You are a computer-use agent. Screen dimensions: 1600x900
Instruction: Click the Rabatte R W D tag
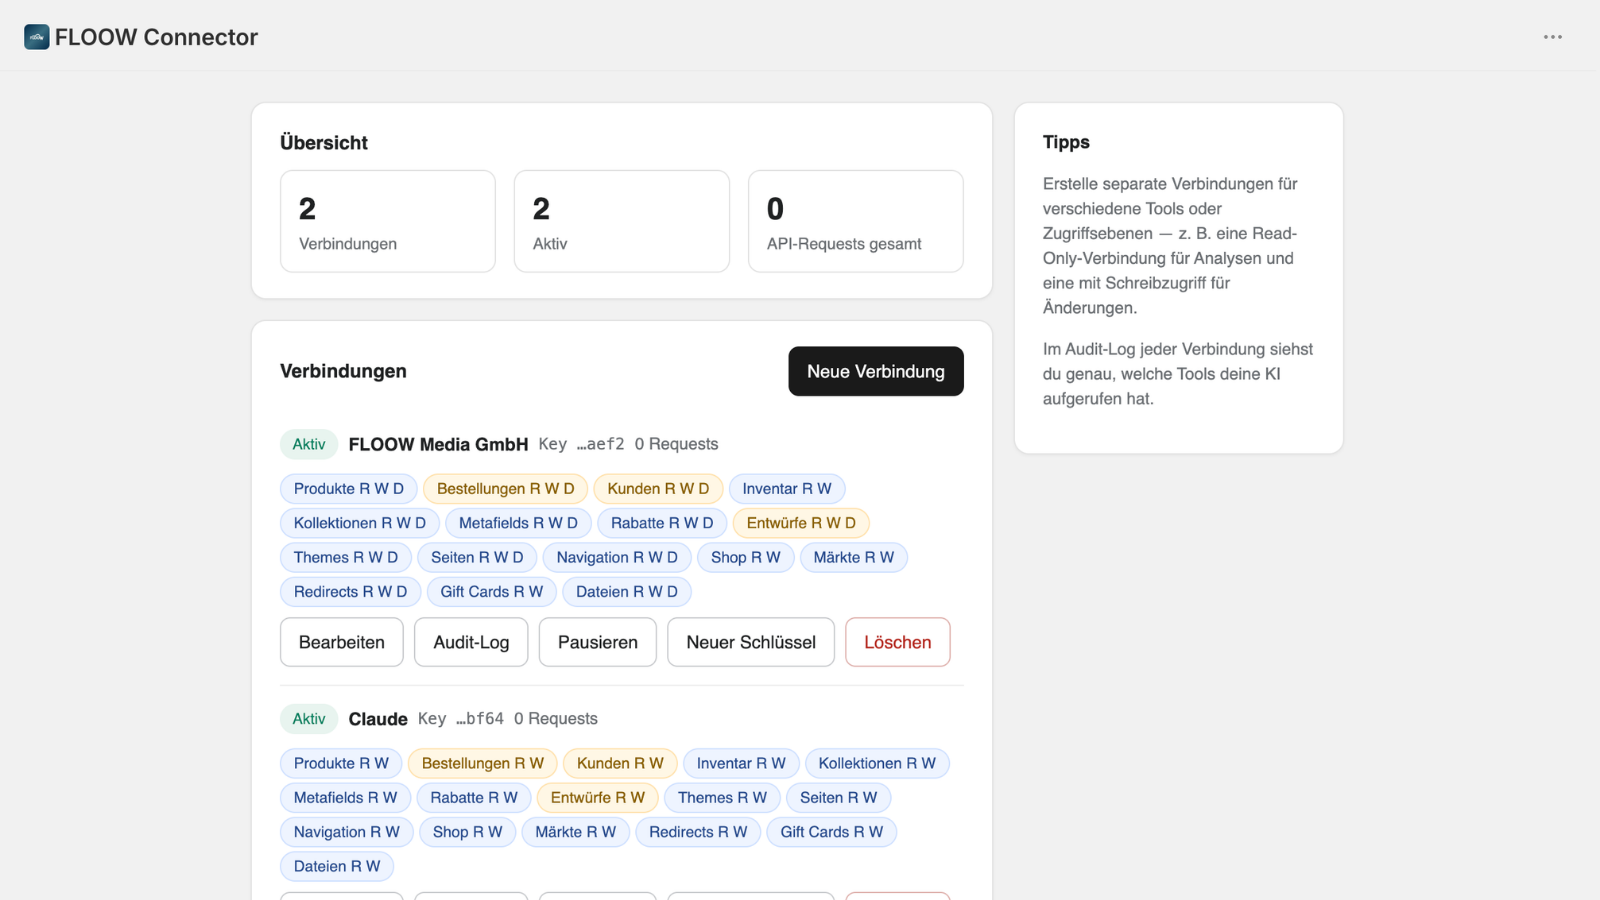pos(662,523)
